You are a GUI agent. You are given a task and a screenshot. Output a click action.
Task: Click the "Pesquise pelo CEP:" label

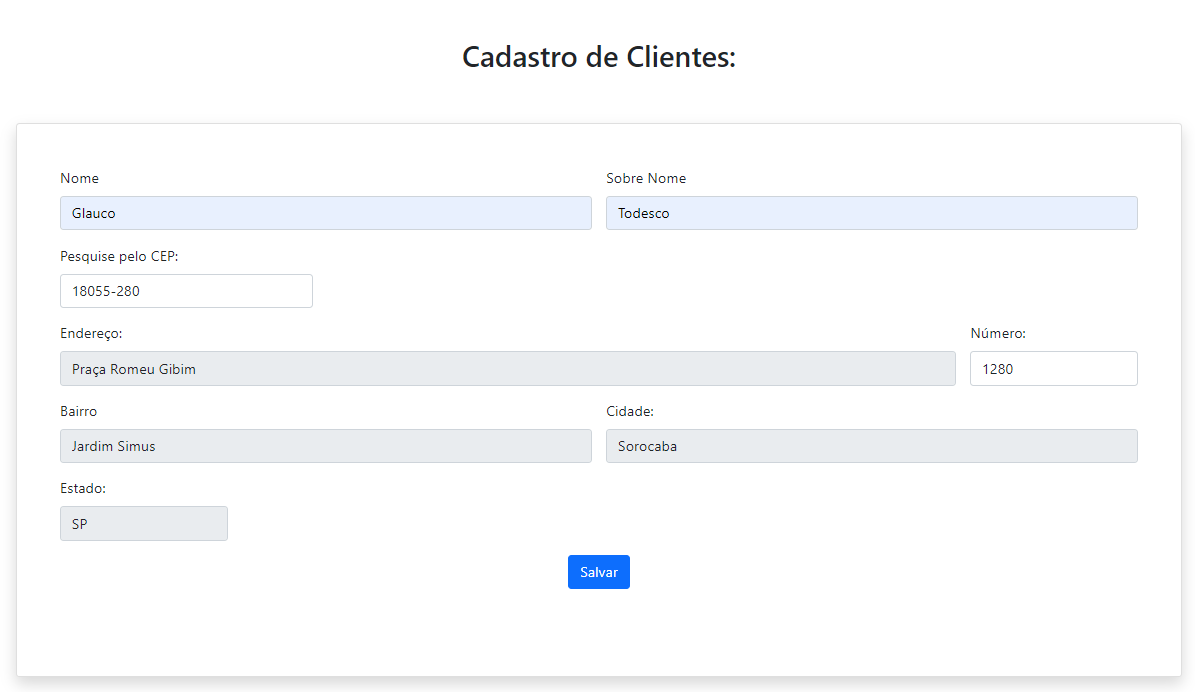[119, 256]
